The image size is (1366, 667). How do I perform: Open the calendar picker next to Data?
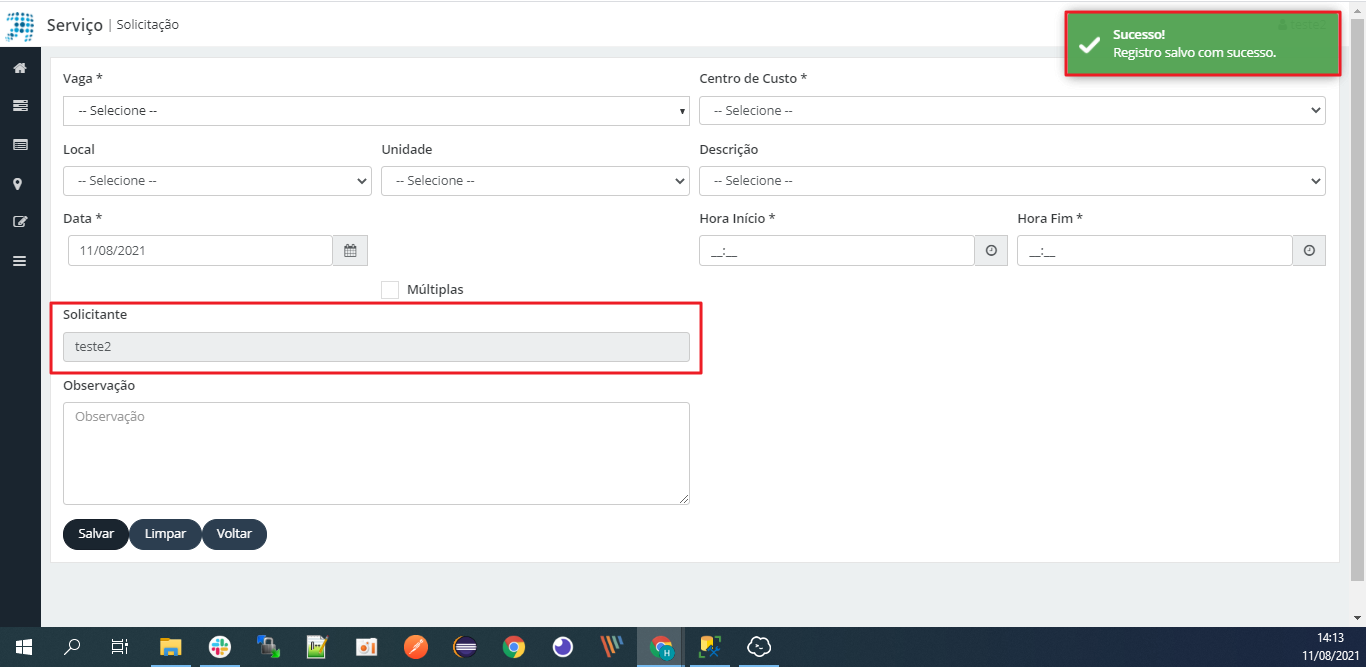pos(350,251)
